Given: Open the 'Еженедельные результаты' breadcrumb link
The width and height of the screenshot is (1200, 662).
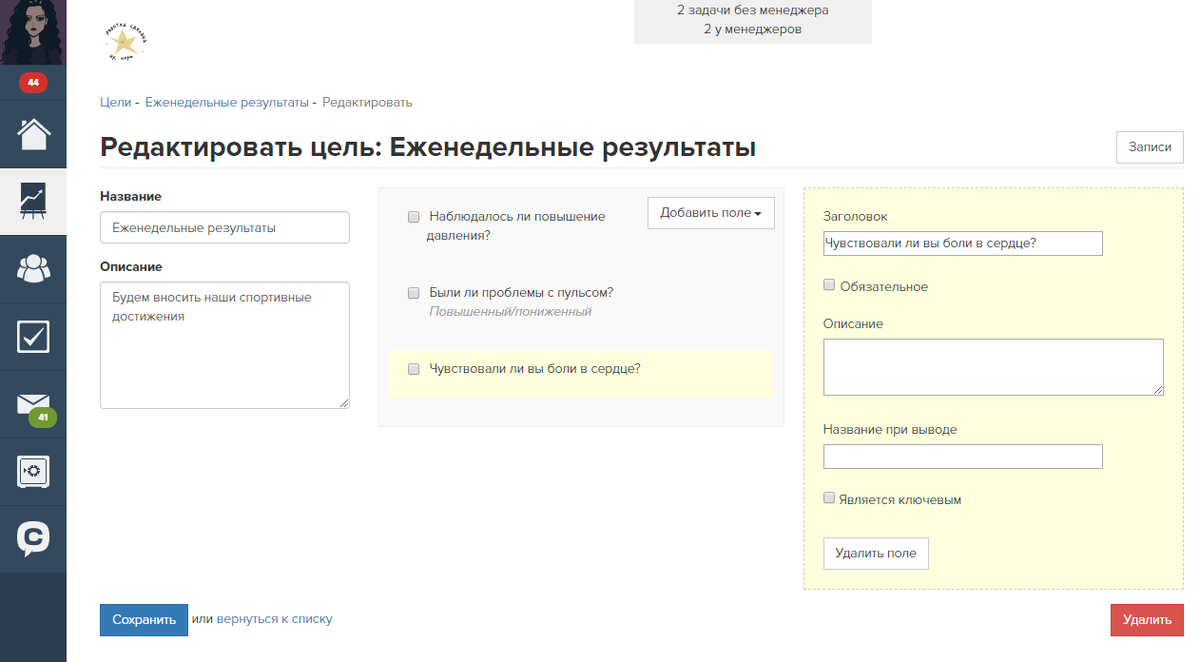Looking at the screenshot, I should click(226, 102).
